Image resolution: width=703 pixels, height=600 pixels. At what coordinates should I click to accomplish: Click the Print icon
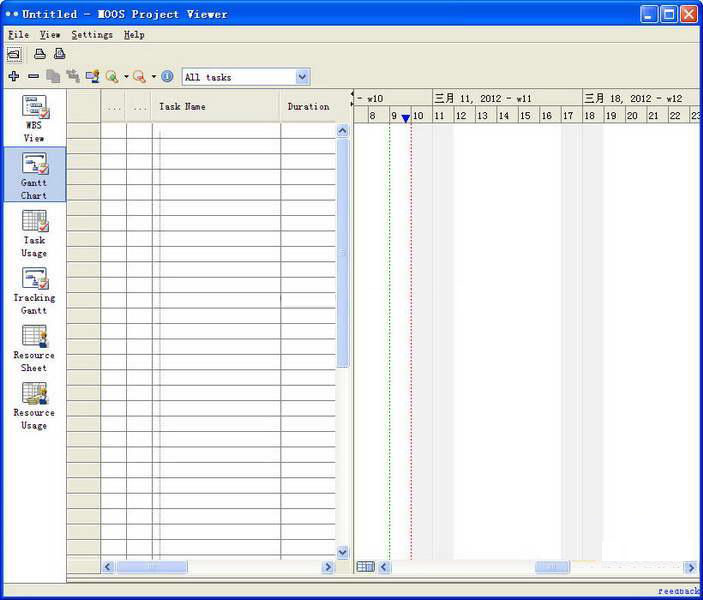[x=40, y=54]
